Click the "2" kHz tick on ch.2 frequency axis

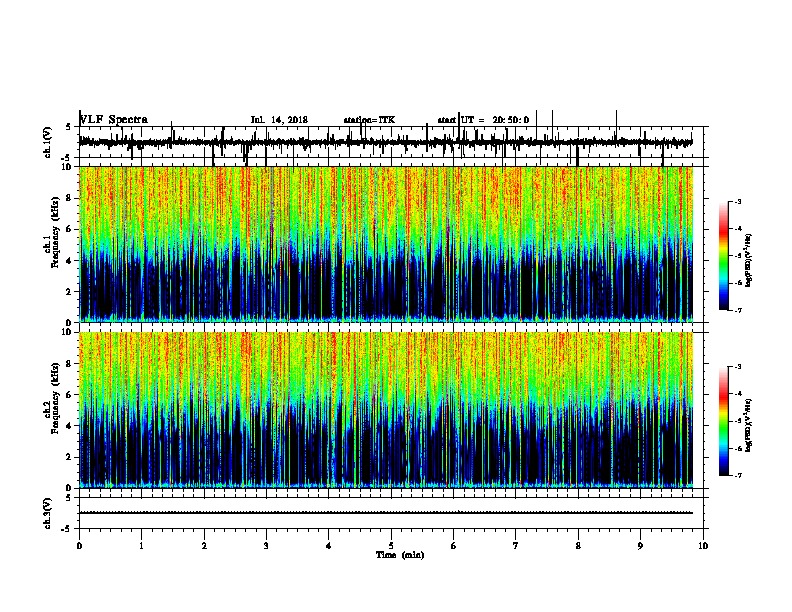[x=69, y=457]
